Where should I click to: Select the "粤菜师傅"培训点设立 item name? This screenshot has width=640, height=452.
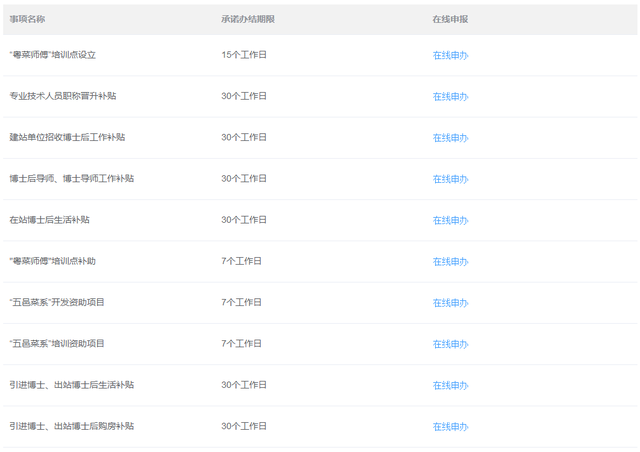52,55
